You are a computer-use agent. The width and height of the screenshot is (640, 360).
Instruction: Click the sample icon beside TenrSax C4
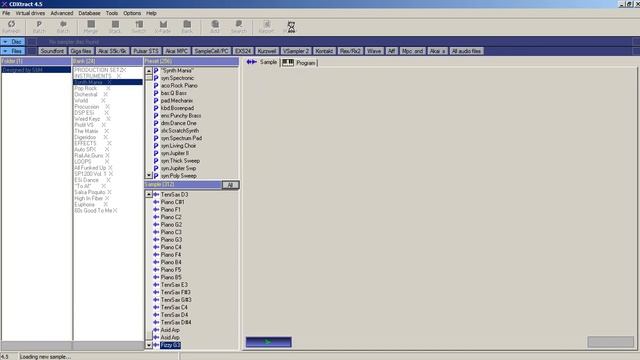tap(156, 307)
